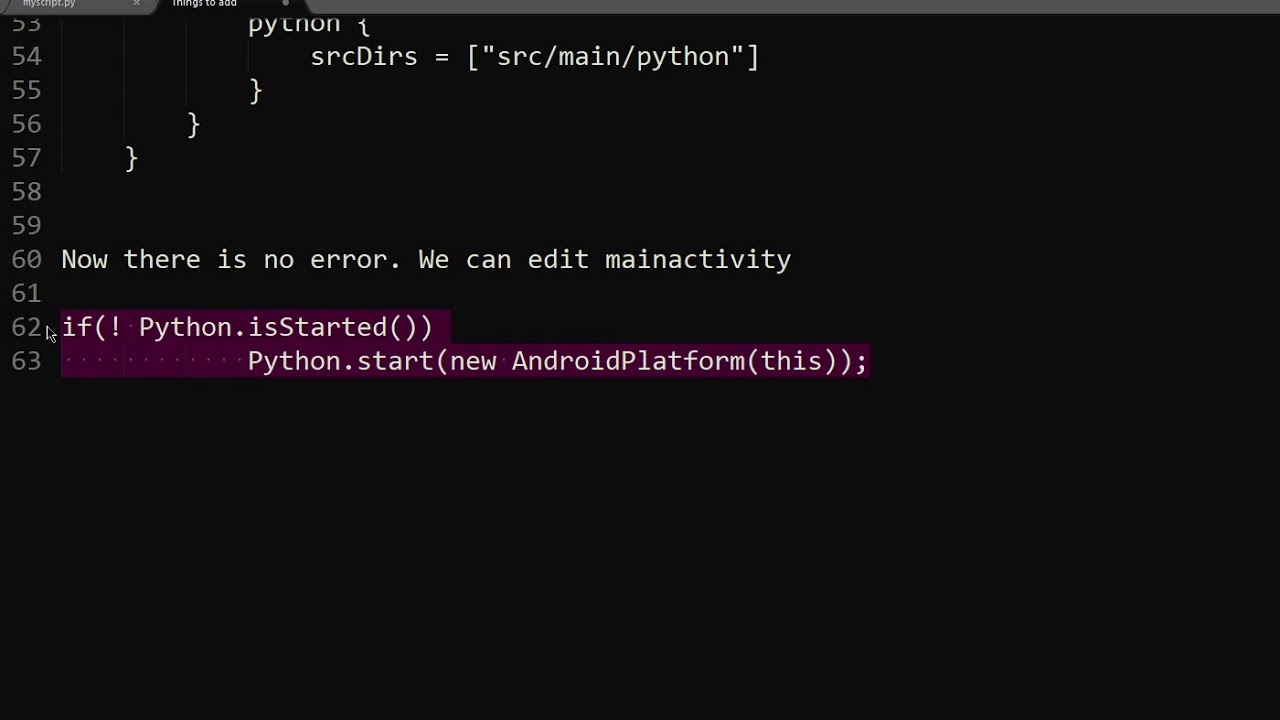
Task: Click line number 54 in the gutter
Action: point(26,57)
